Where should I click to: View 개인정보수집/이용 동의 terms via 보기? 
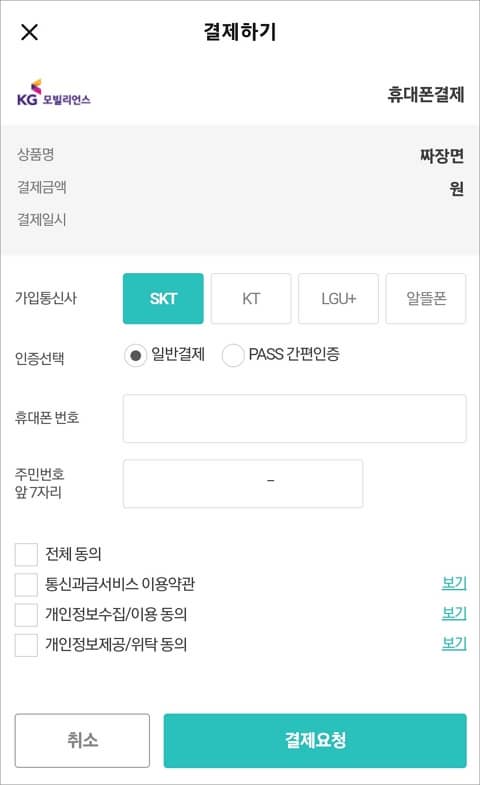[454, 613]
